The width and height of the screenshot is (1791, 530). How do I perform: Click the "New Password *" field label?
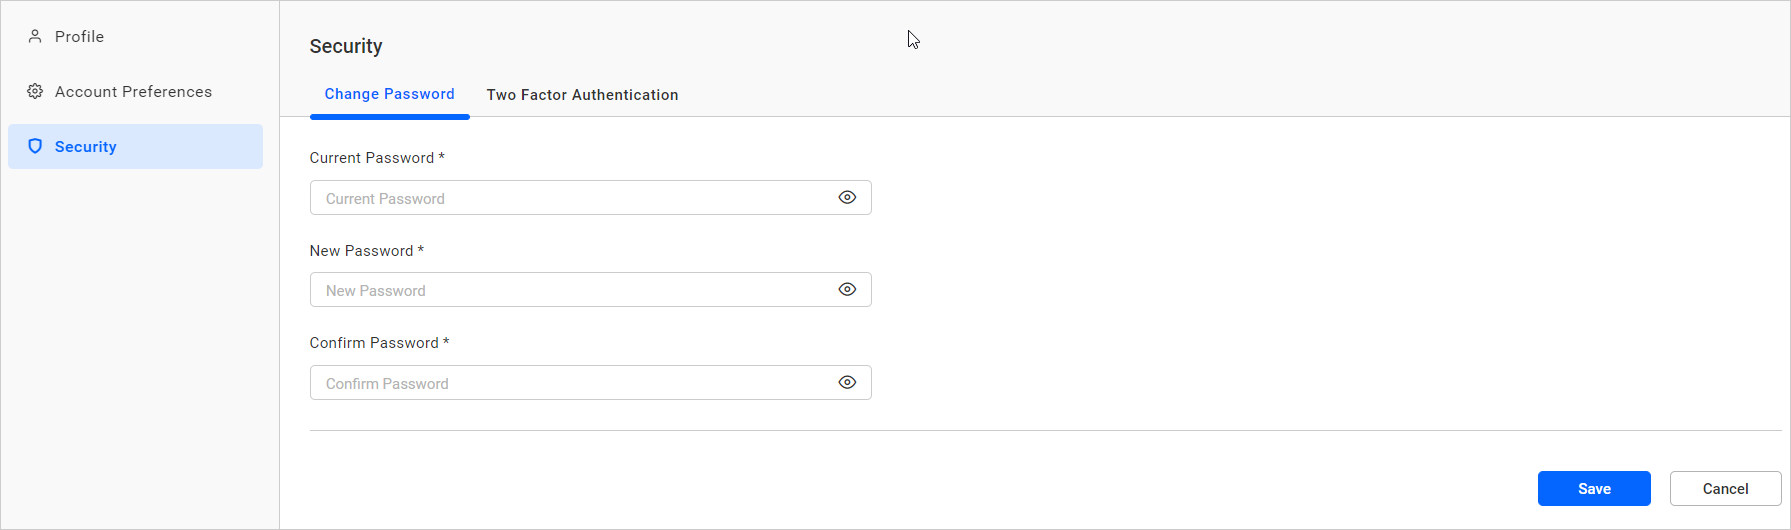pos(366,251)
